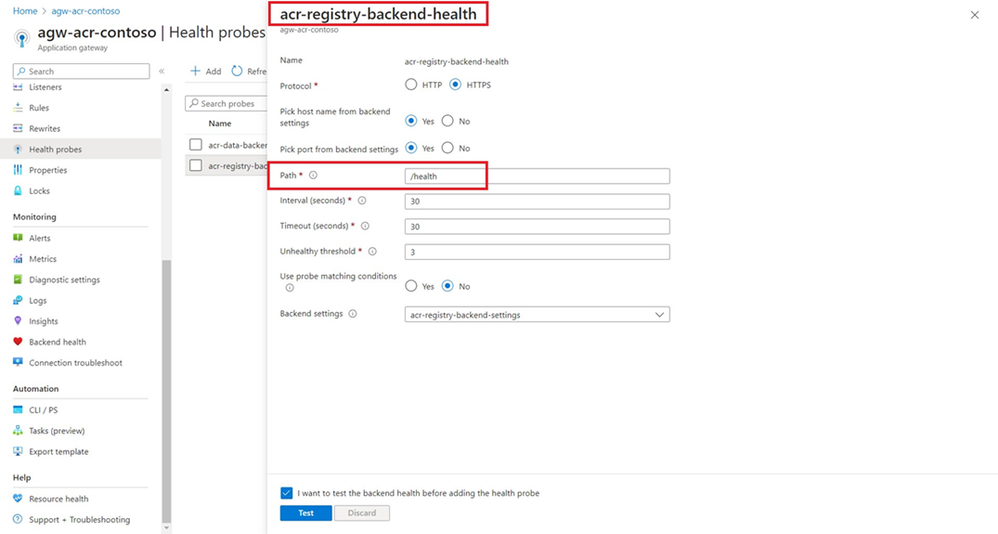998x534 pixels.
Task: Click the Insights bulb icon
Action: coord(18,321)
